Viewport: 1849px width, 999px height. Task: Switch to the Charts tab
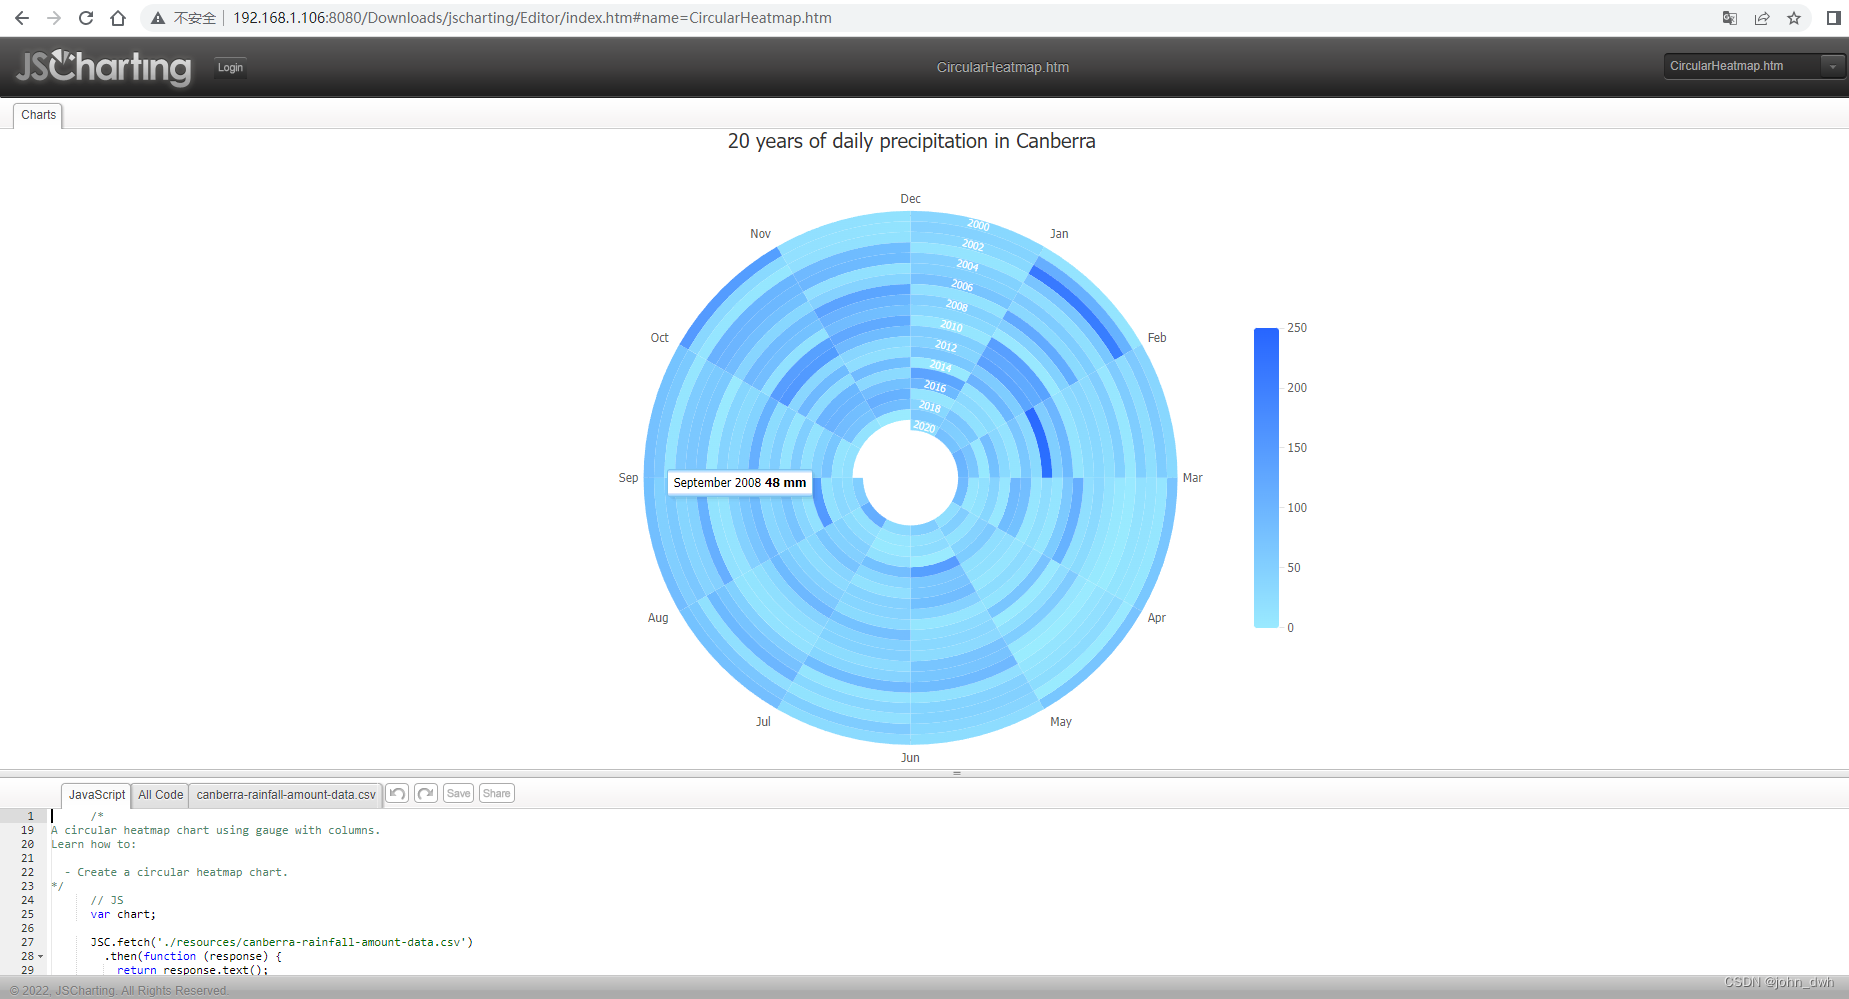pos(37,114)
